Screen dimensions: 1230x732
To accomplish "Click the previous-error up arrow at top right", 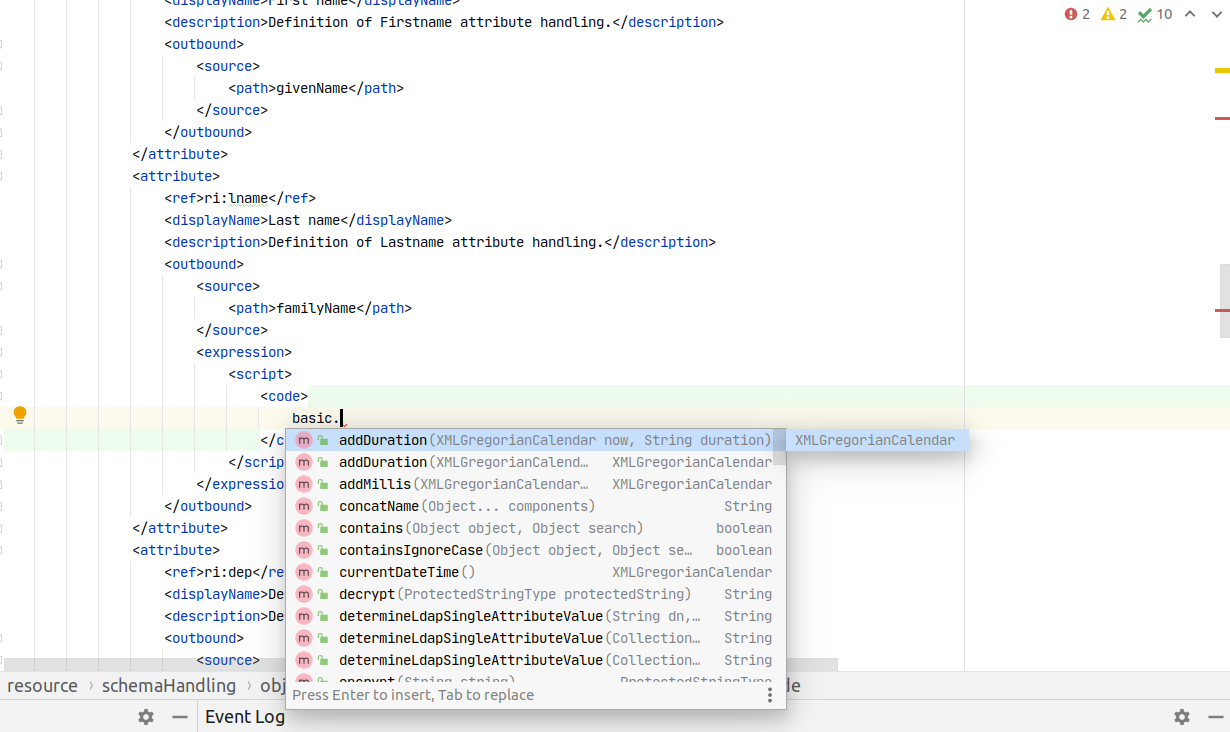I will point(1190,15).
